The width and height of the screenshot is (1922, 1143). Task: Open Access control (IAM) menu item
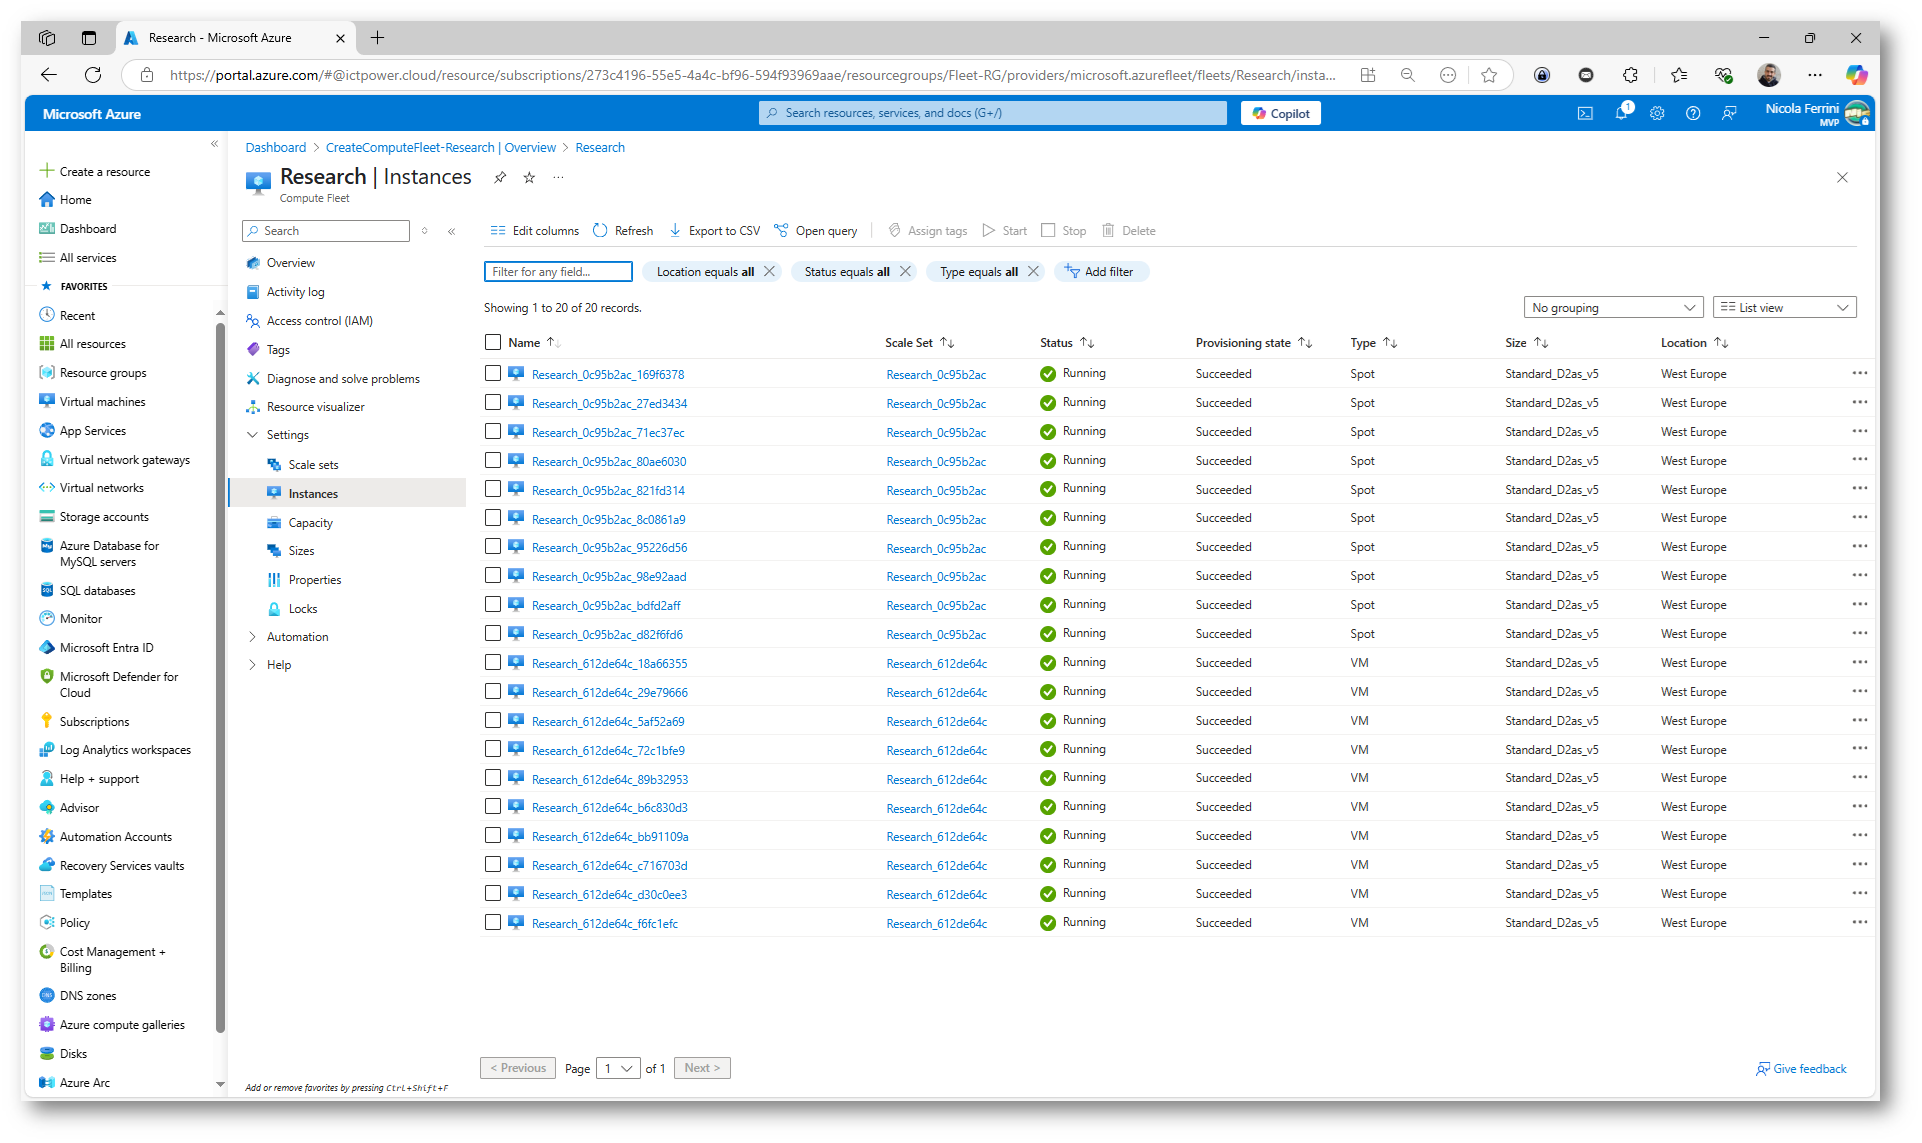pyautogui.click(x=319, y=322)
